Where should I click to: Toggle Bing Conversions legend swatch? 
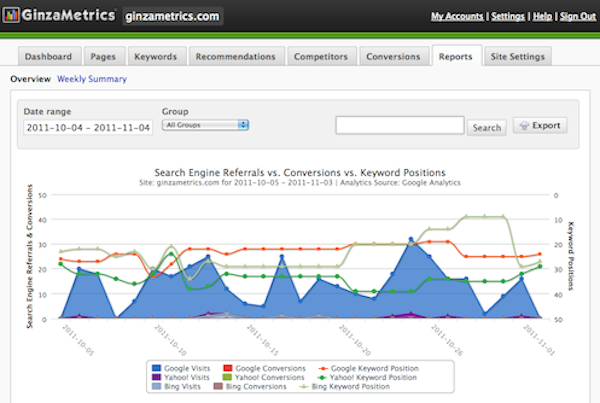(218, 387)
